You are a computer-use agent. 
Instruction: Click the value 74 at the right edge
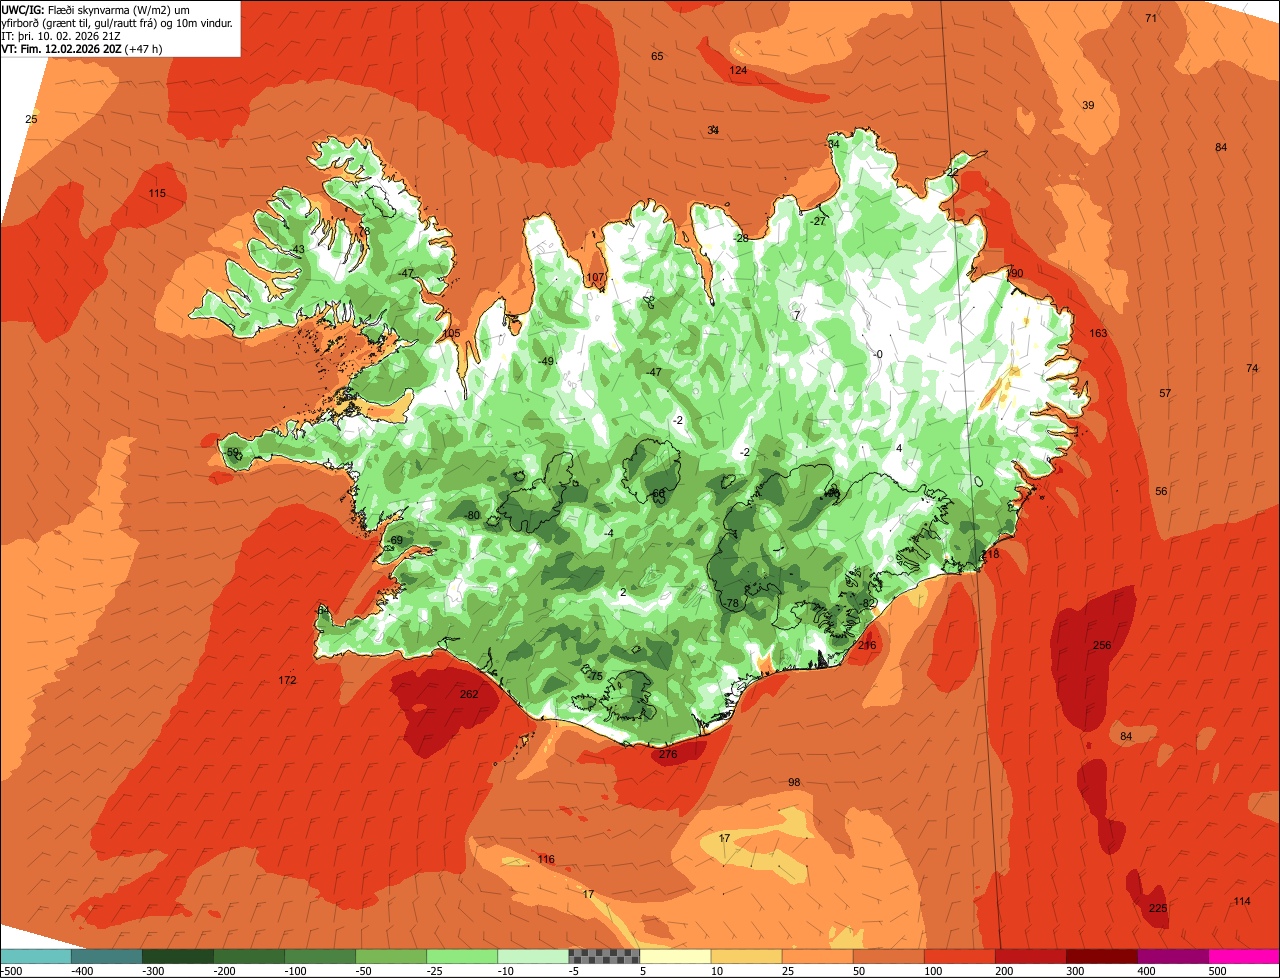pos(1252,368)
